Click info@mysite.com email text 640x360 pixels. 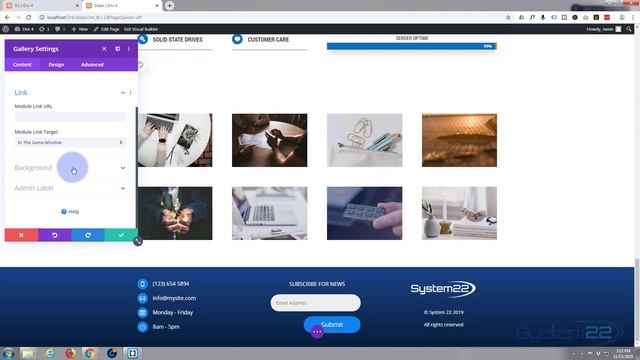(174, 298)
